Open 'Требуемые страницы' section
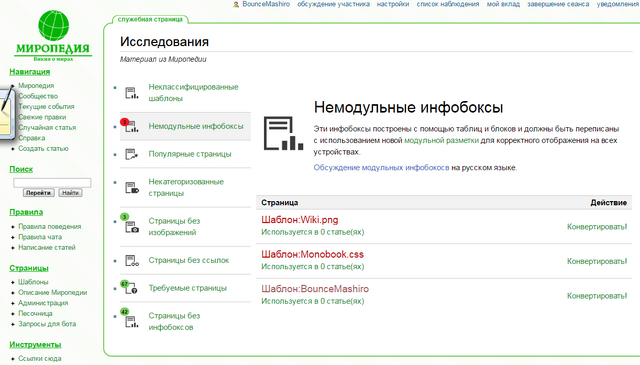The image size is (640, 365). [x=187, y=288]
